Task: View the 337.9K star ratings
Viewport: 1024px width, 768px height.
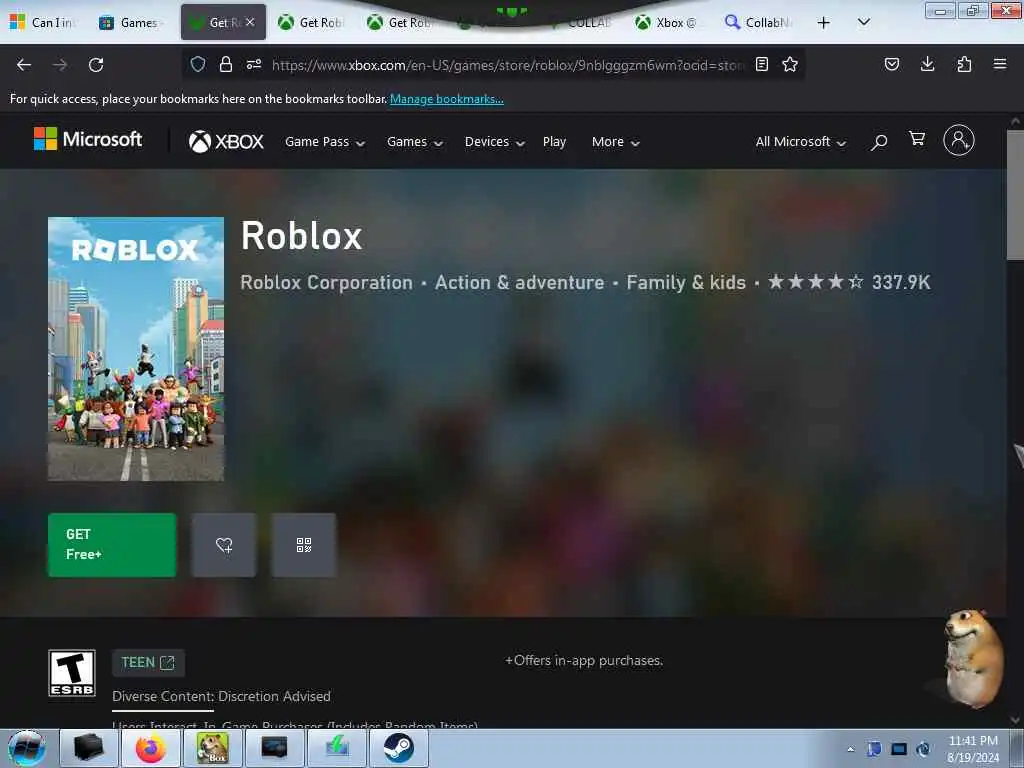Action: [x=849, y=282]
